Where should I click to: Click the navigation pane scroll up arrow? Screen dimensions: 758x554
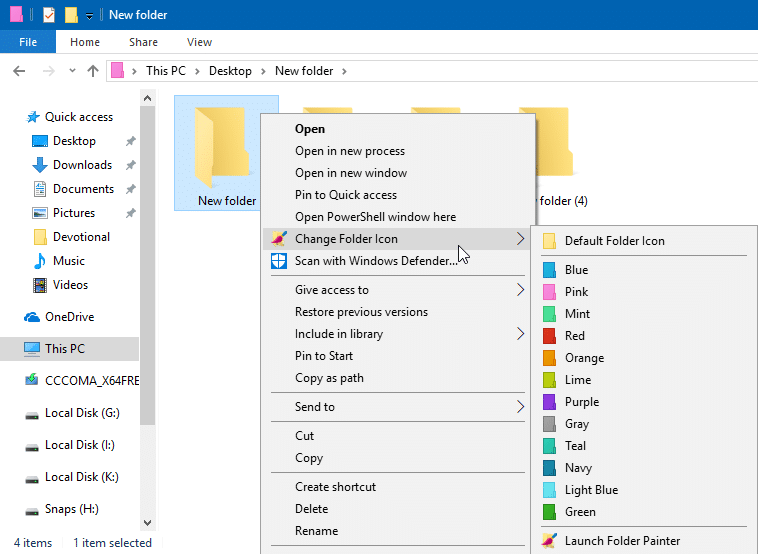147,99
